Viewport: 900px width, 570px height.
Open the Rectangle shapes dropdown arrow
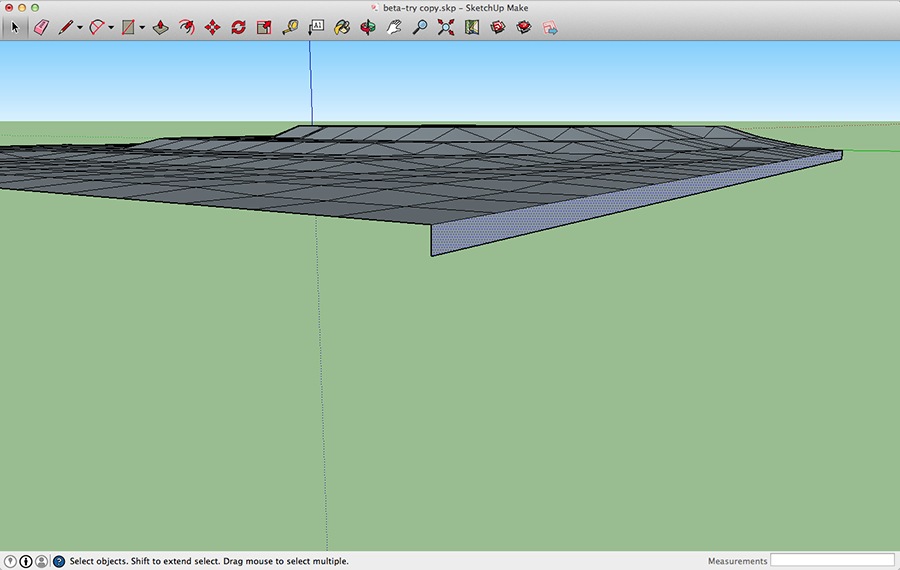[x=142, y=28]
